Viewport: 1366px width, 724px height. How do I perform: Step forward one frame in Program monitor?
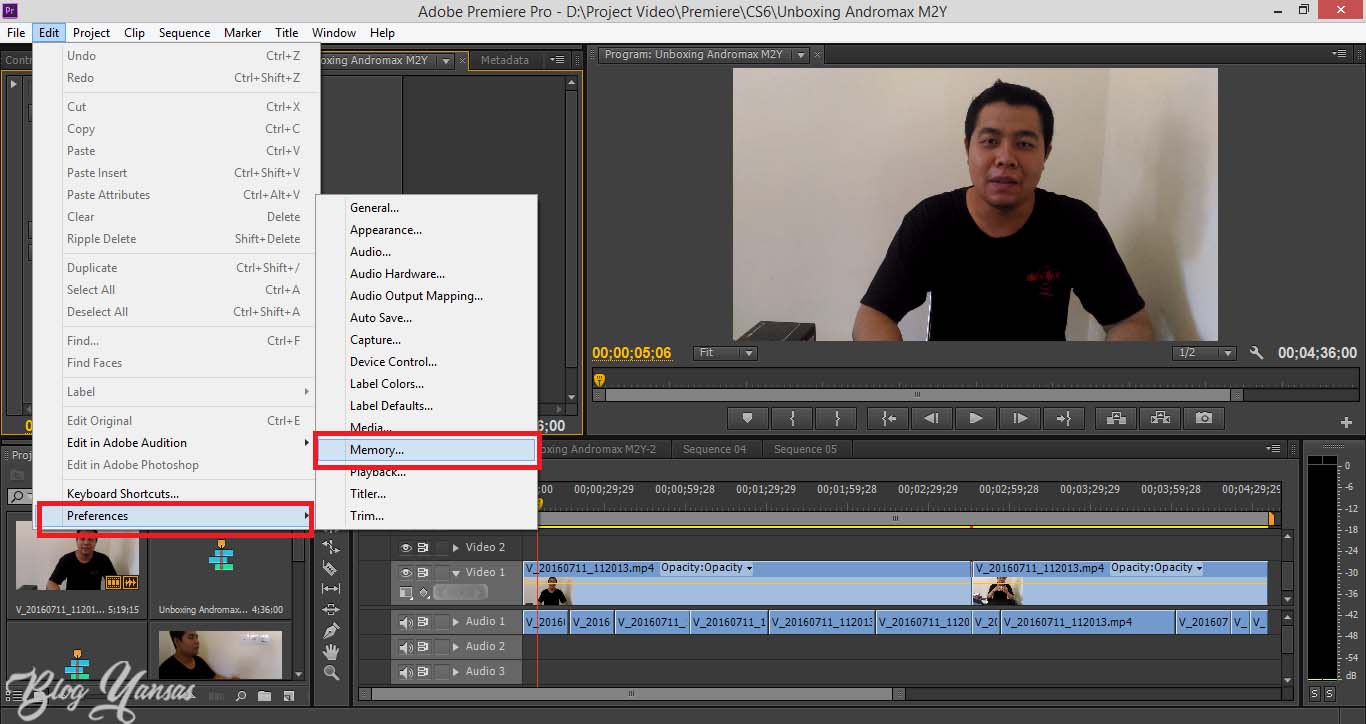coord(1020,418)
